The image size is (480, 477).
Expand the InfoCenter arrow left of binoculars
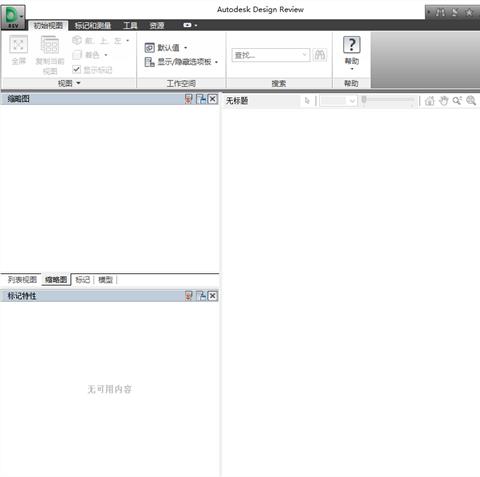pos(429,13)
